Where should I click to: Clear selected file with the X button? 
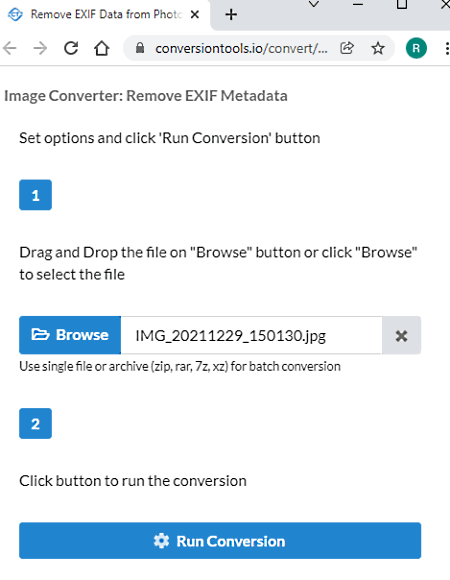pyautogui.click(x=401, y=335)
